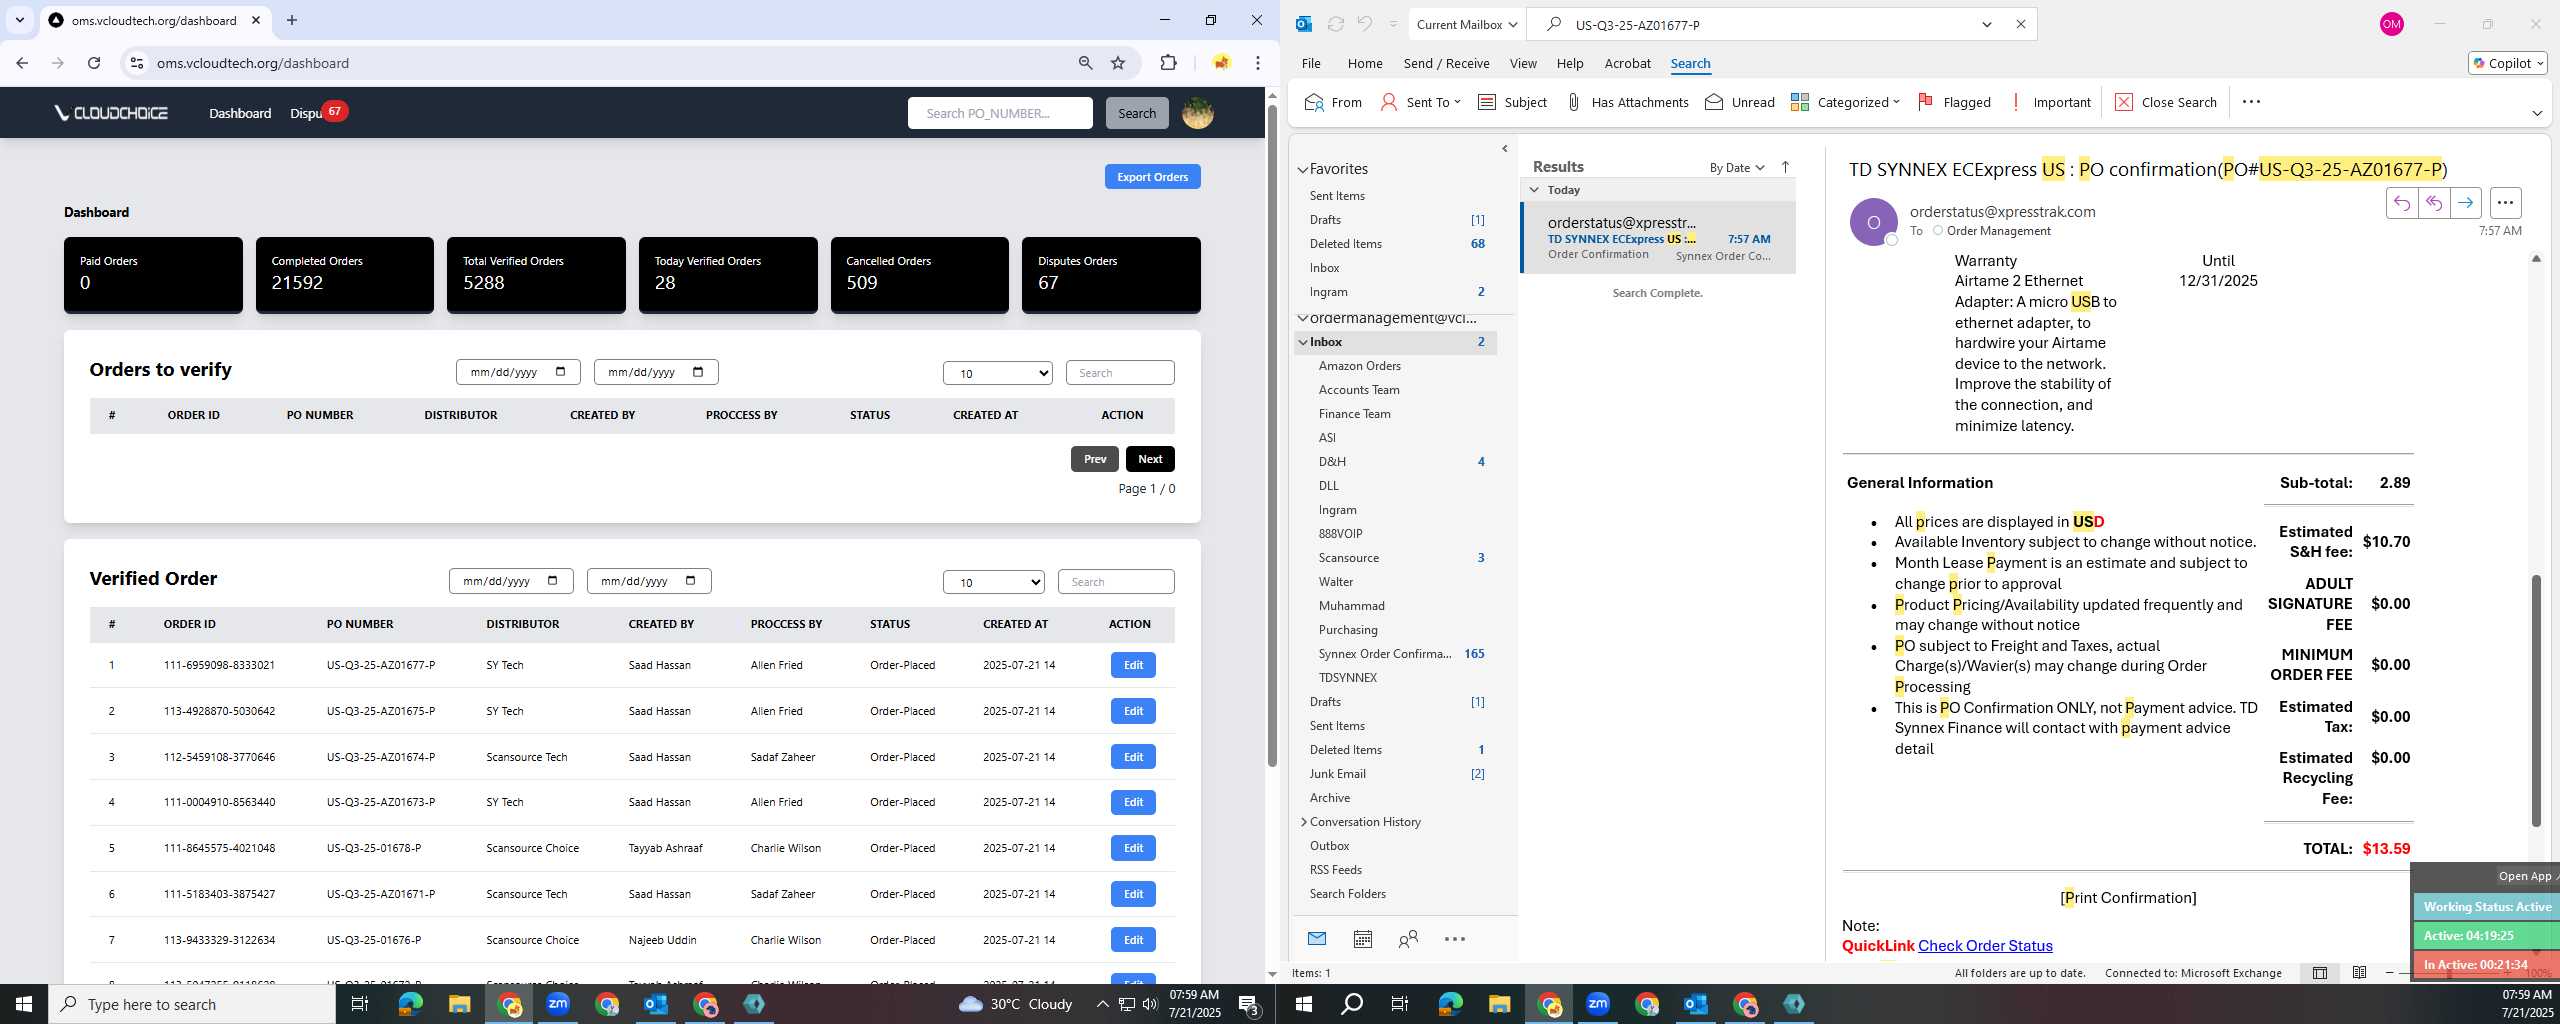
Task: Open Chrome zoom magnifier icon in address bar
Action: pos(1085,63)
